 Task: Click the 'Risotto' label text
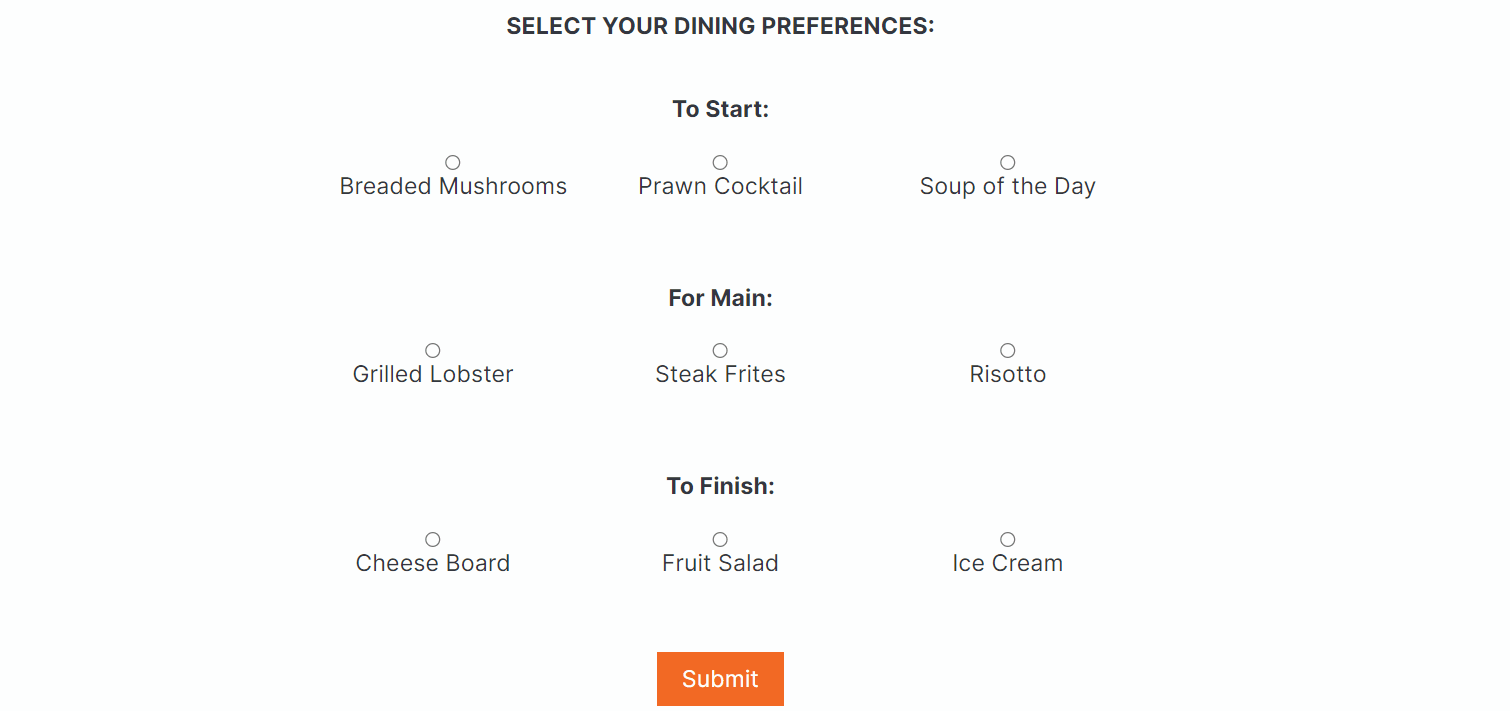(1008, 374)
